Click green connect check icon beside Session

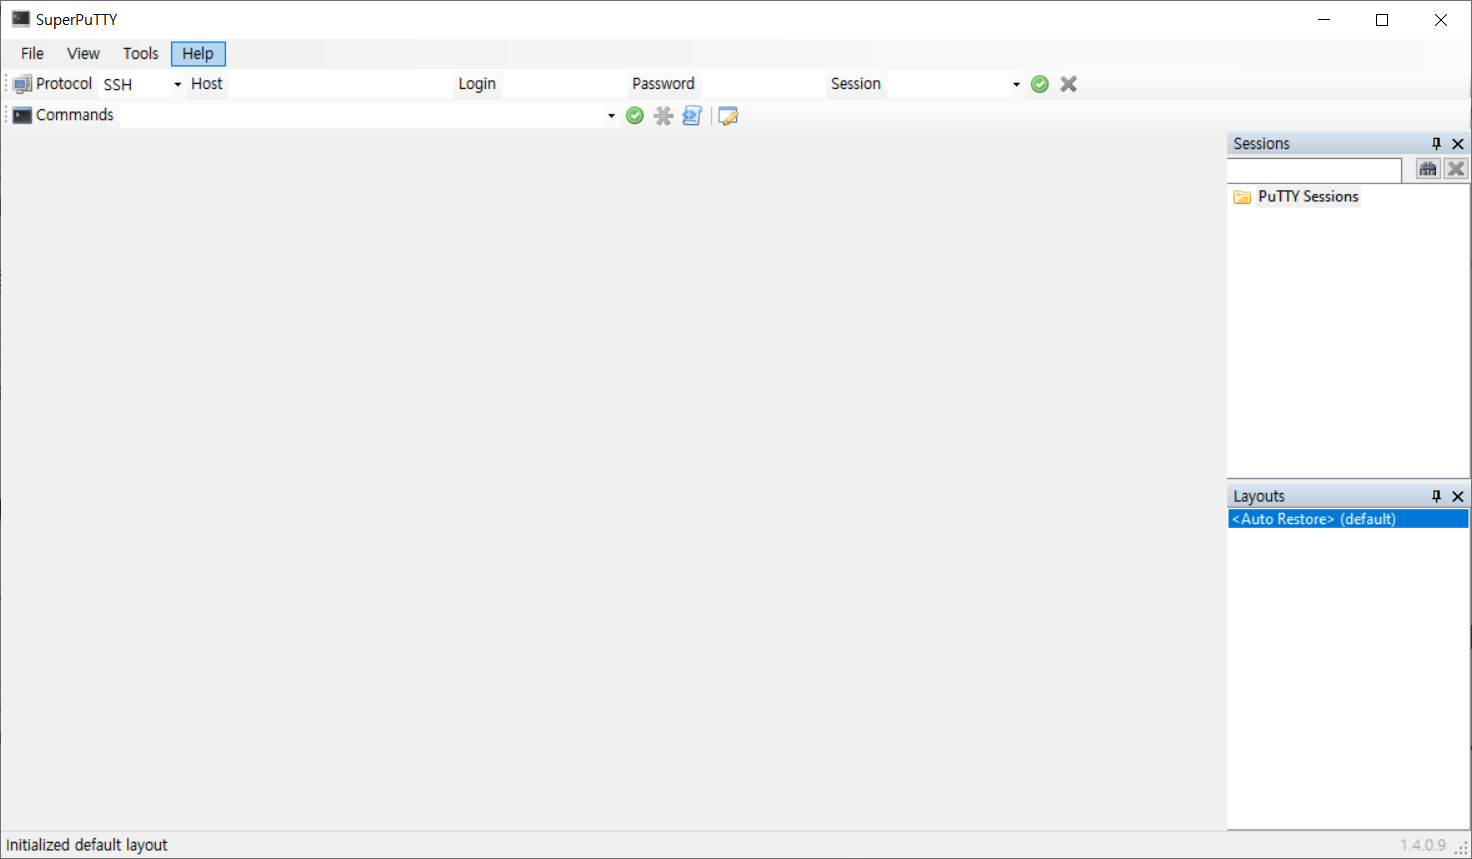click(1040, 84)
